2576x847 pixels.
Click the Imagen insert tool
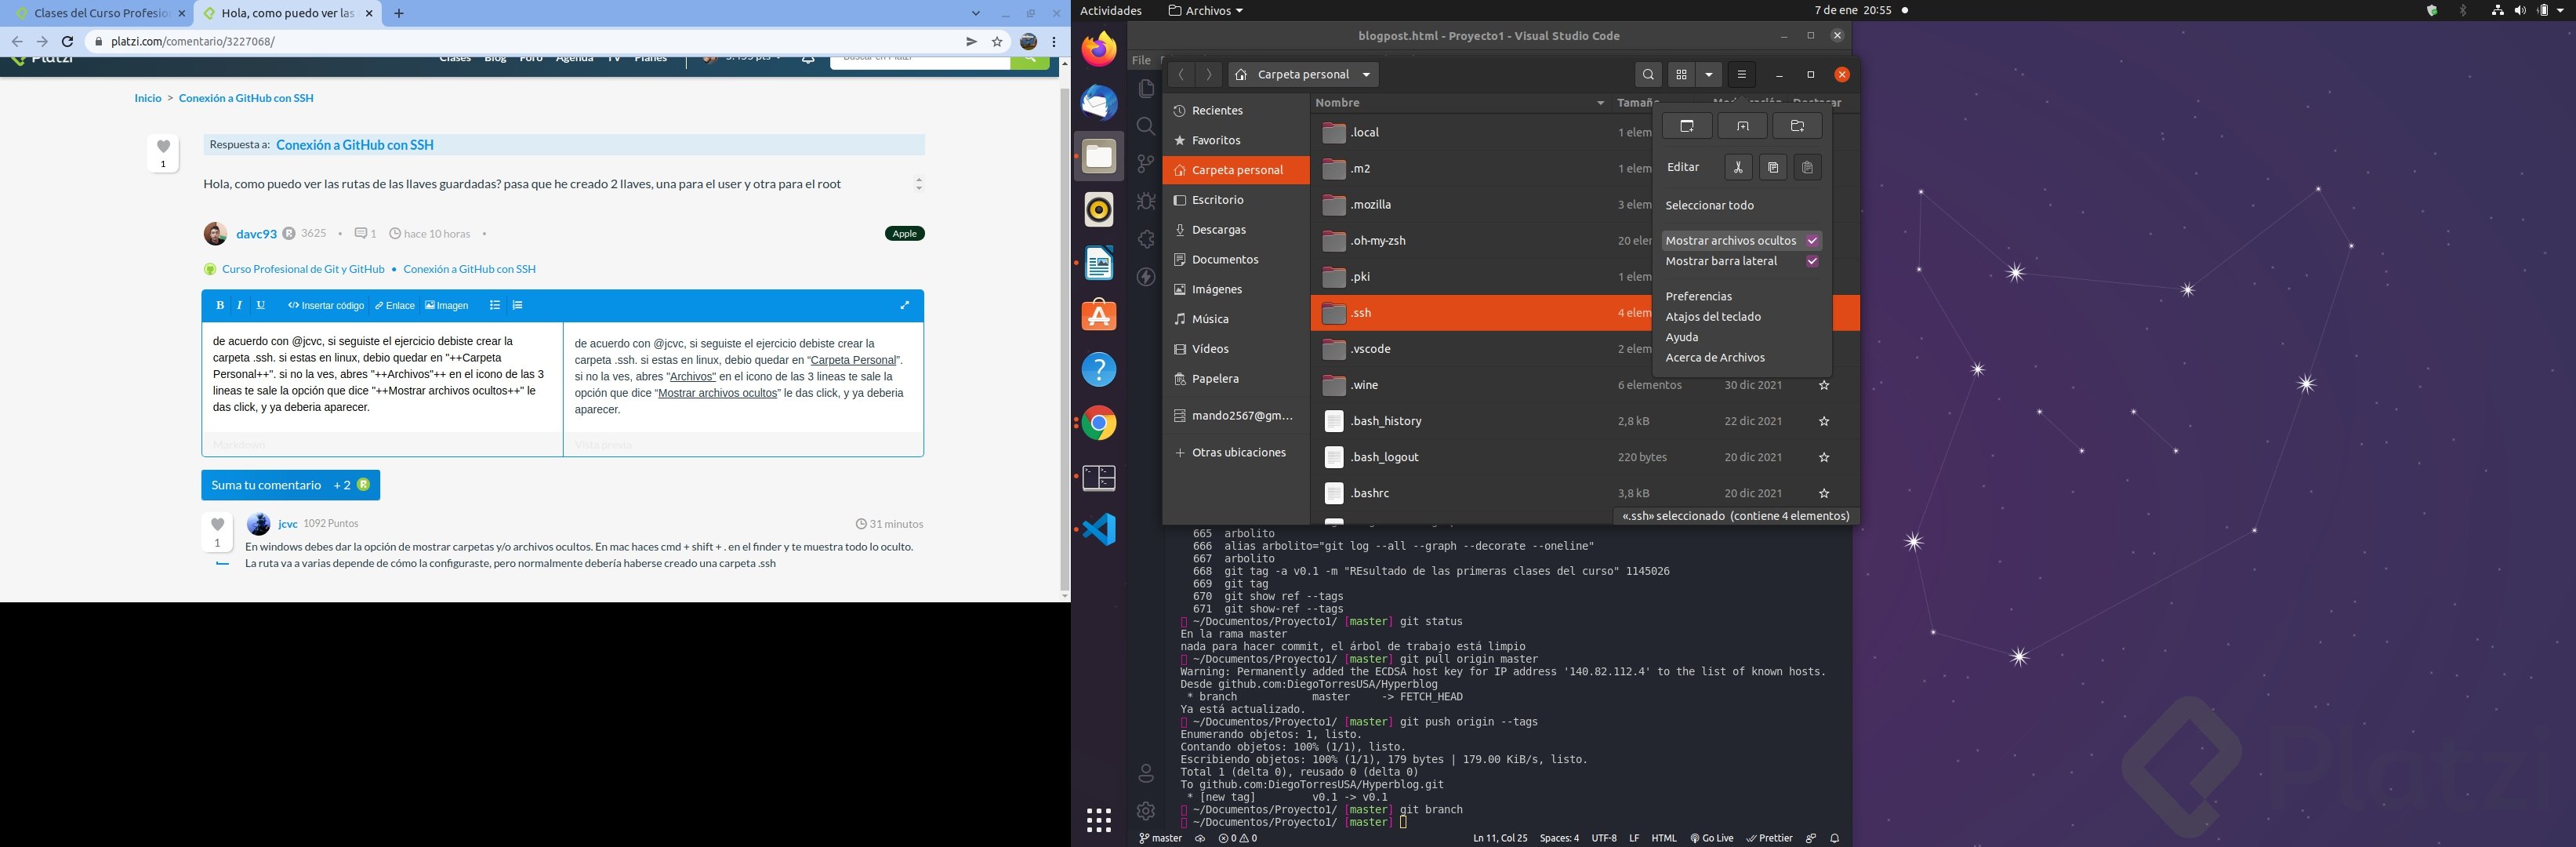447,306
